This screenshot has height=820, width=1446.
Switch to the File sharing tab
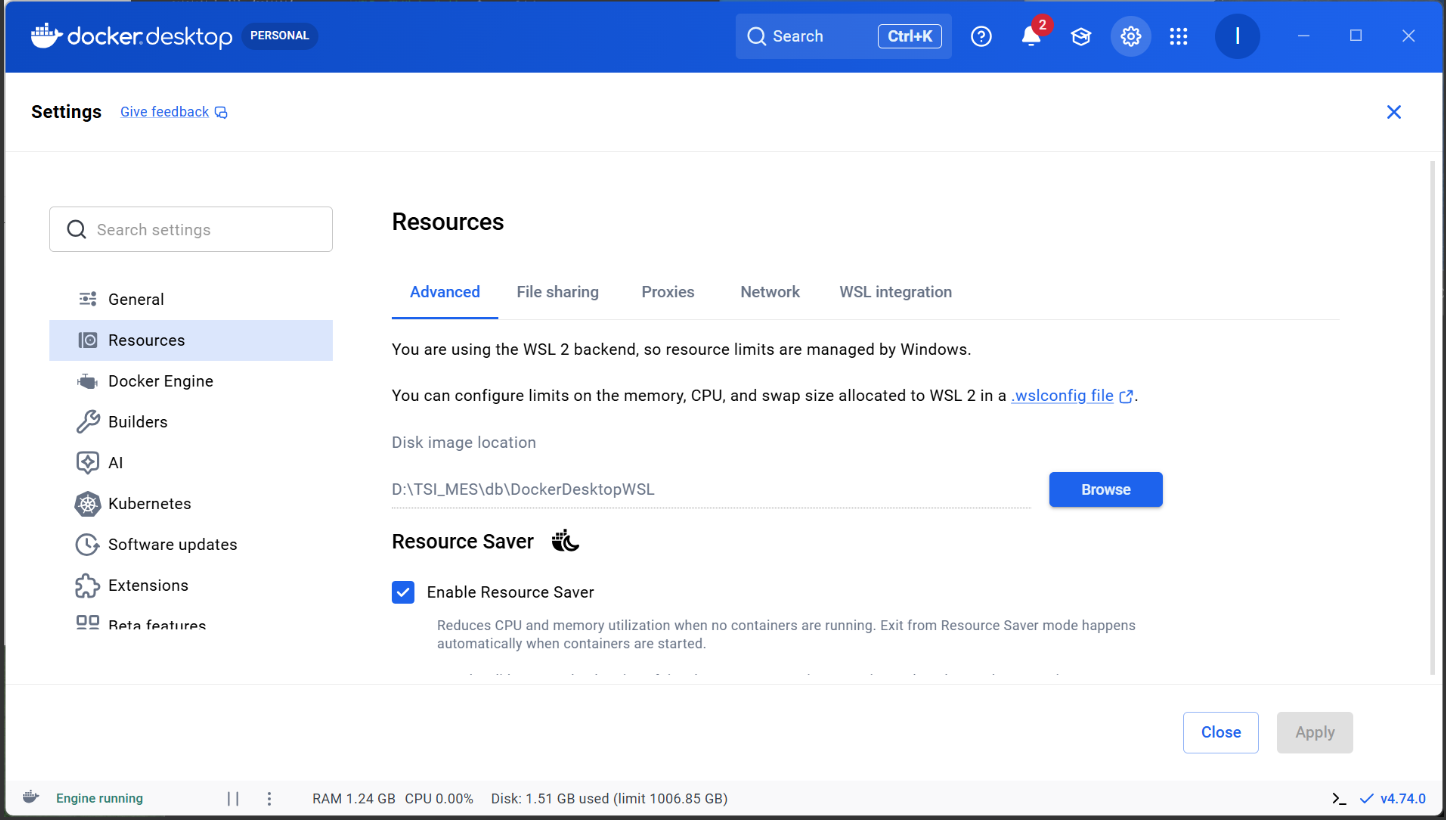coord(558,292)
